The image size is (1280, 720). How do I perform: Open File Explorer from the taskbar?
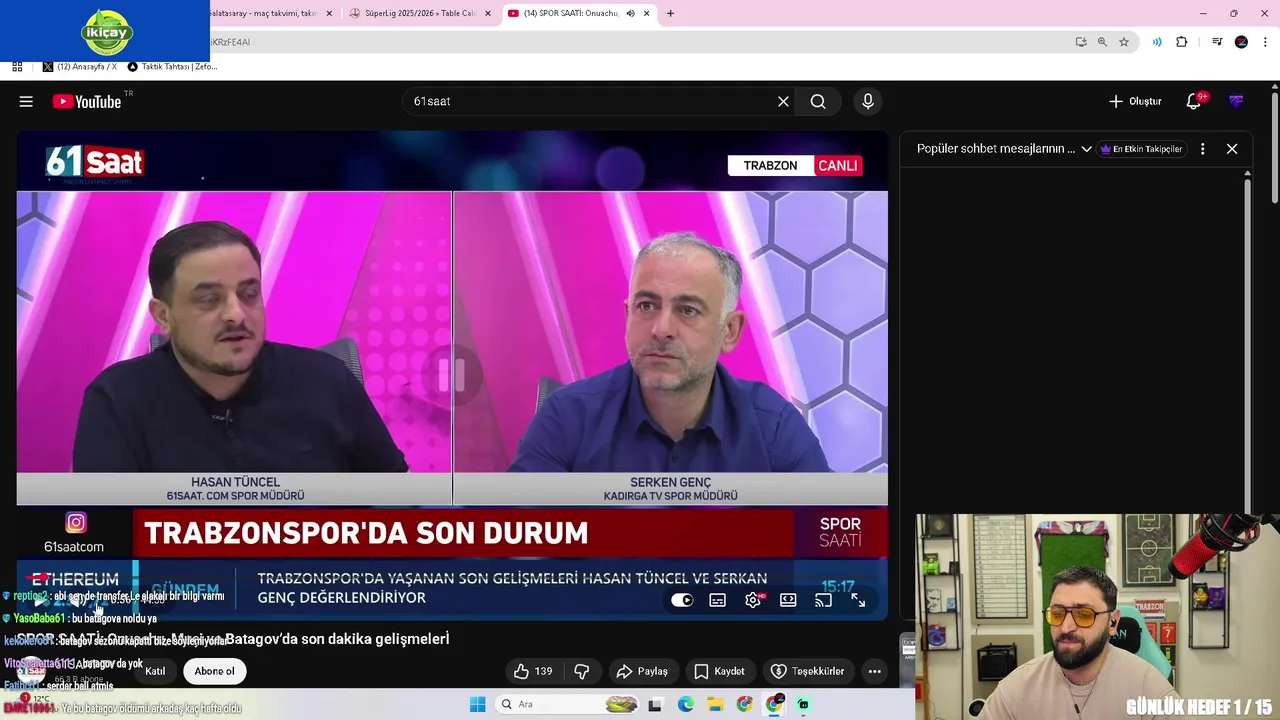click(715, 704)
